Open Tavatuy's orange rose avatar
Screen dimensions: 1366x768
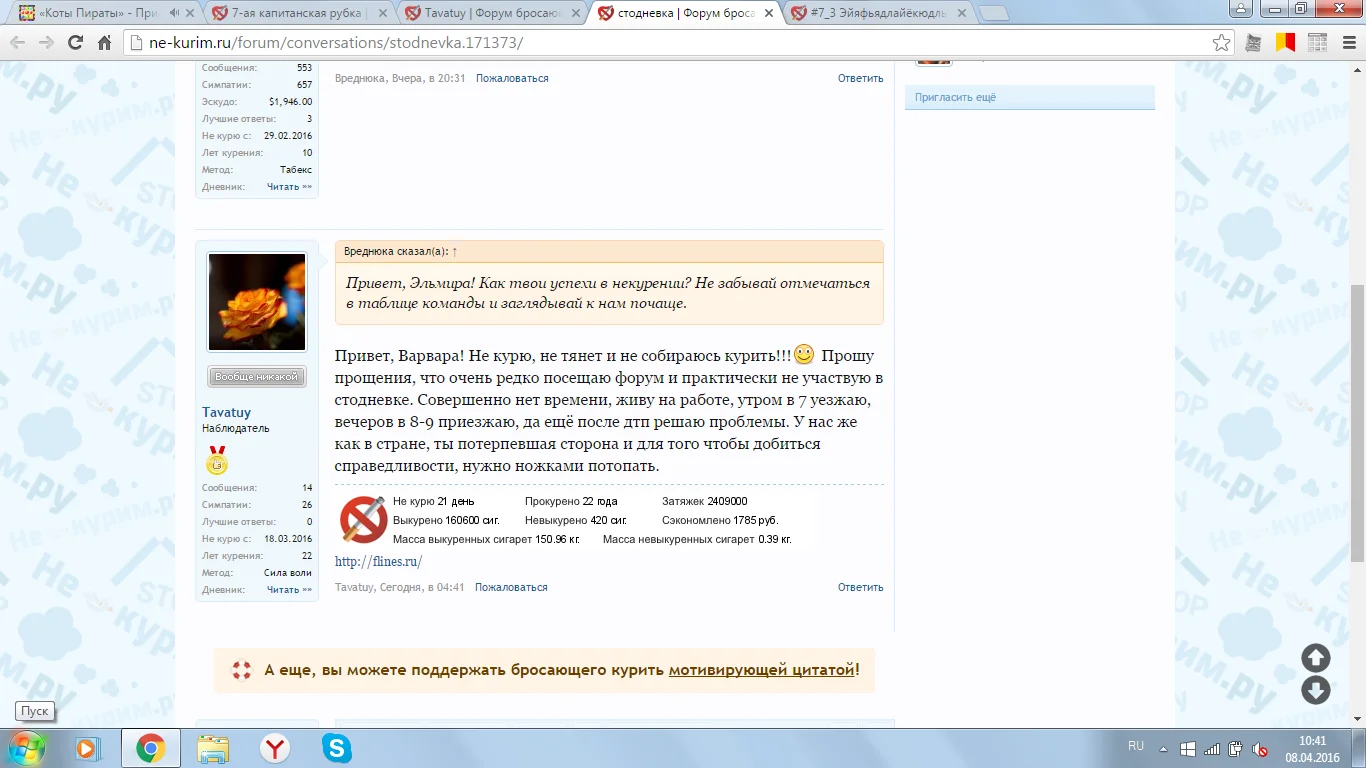[256, 301]
